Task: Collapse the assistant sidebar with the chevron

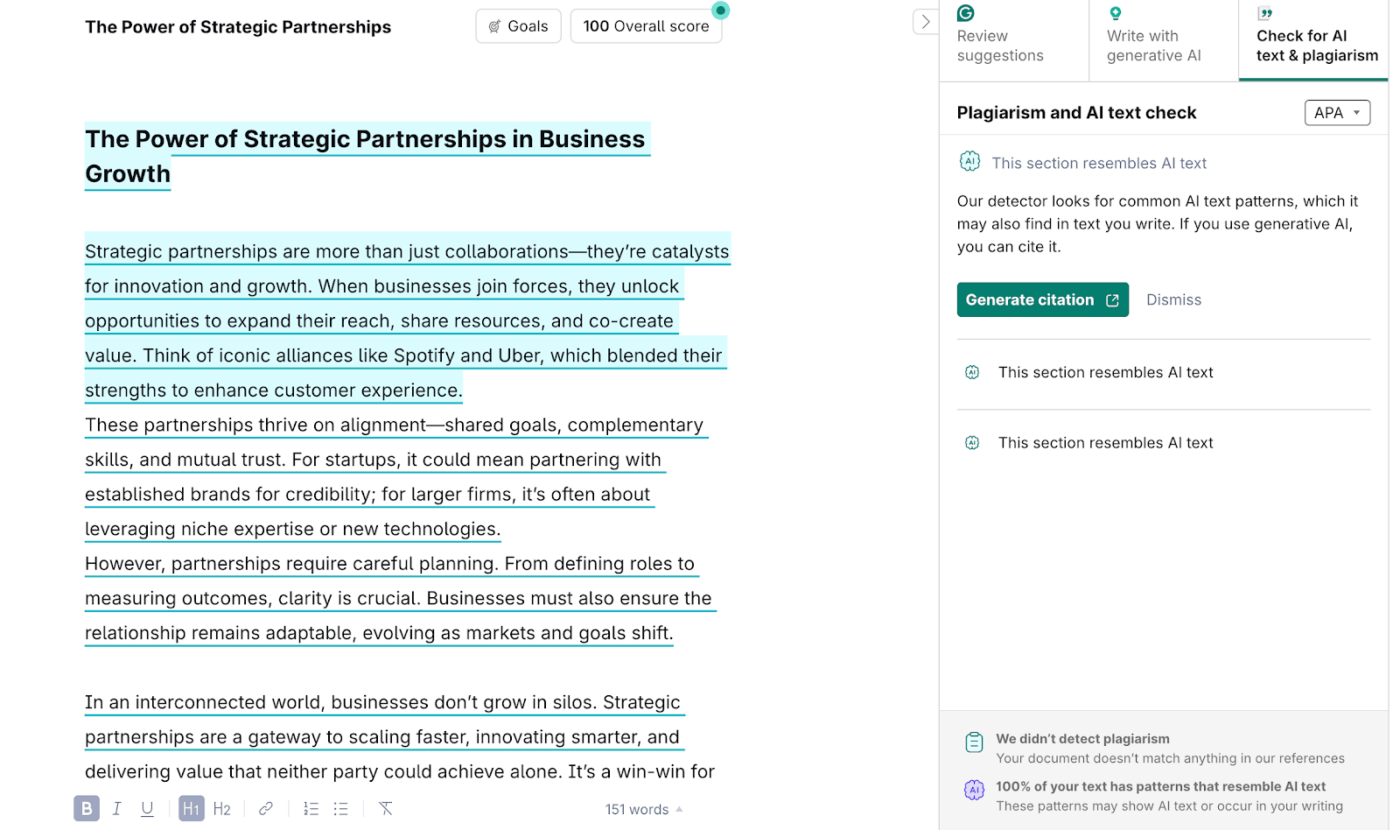Action: 925,21
